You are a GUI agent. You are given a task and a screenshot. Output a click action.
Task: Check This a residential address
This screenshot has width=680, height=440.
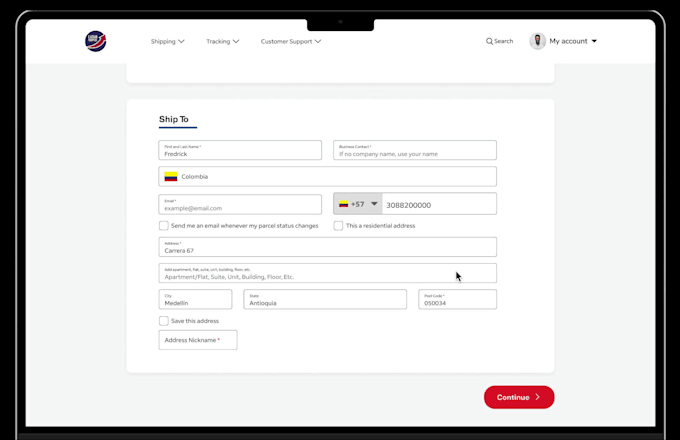coord(338,225)
